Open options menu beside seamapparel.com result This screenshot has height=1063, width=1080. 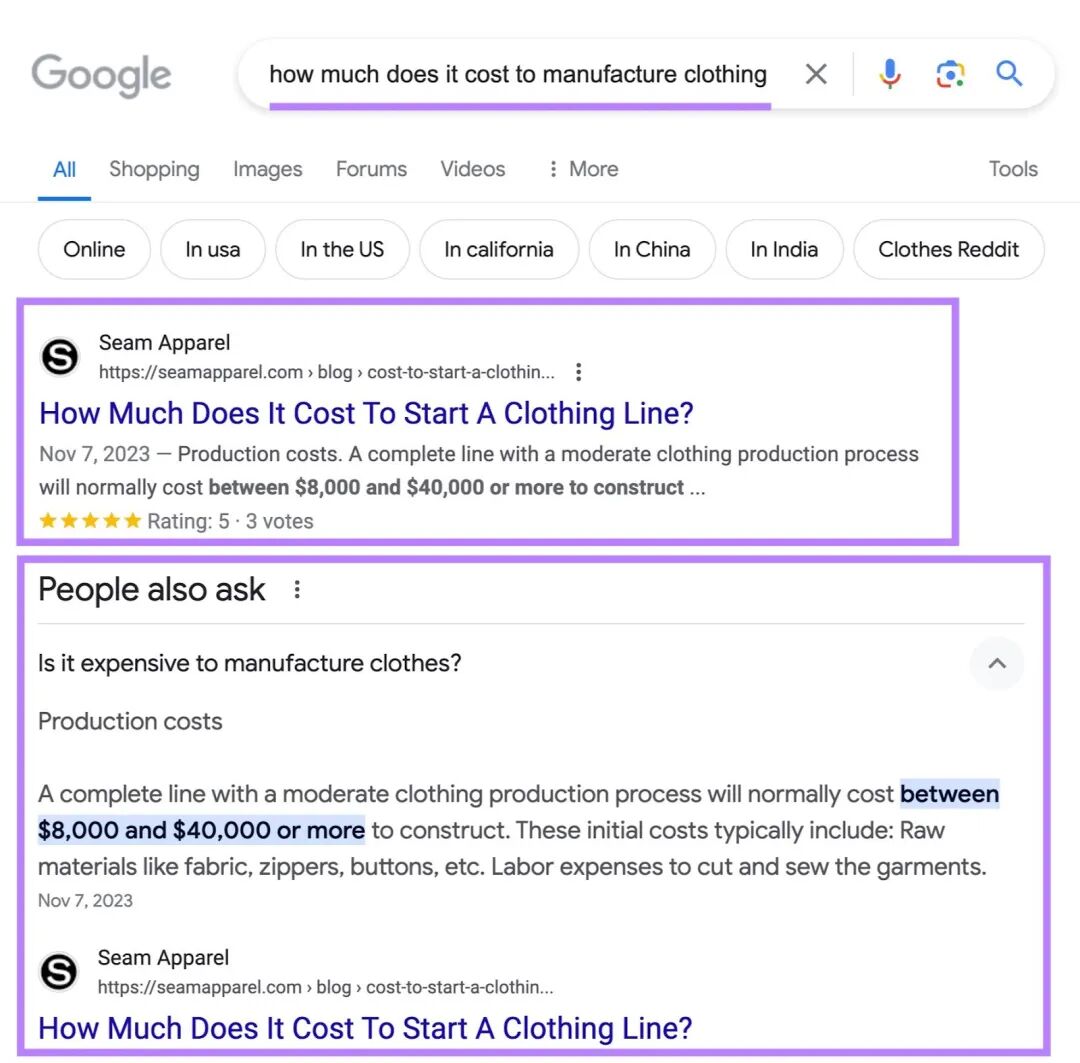pos(579,372)
